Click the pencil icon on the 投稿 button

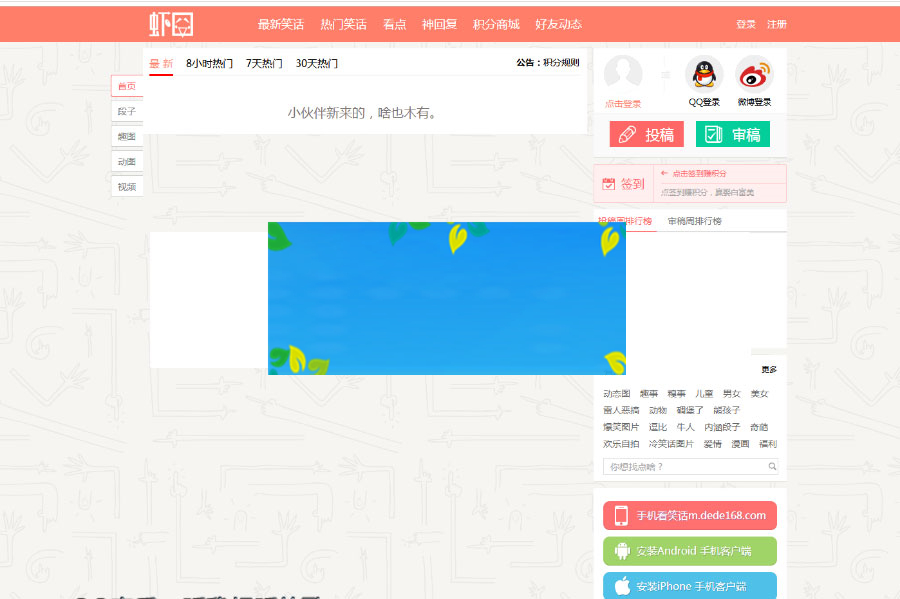627,133
